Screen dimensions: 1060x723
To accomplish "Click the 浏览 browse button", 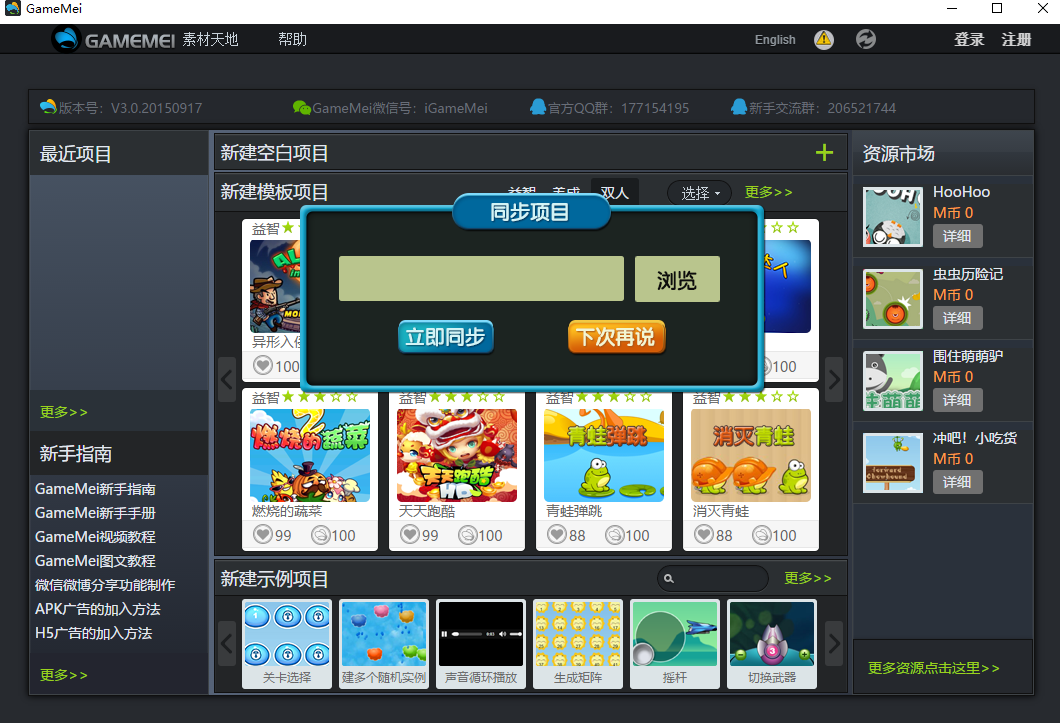I will (x=677, y=279).
